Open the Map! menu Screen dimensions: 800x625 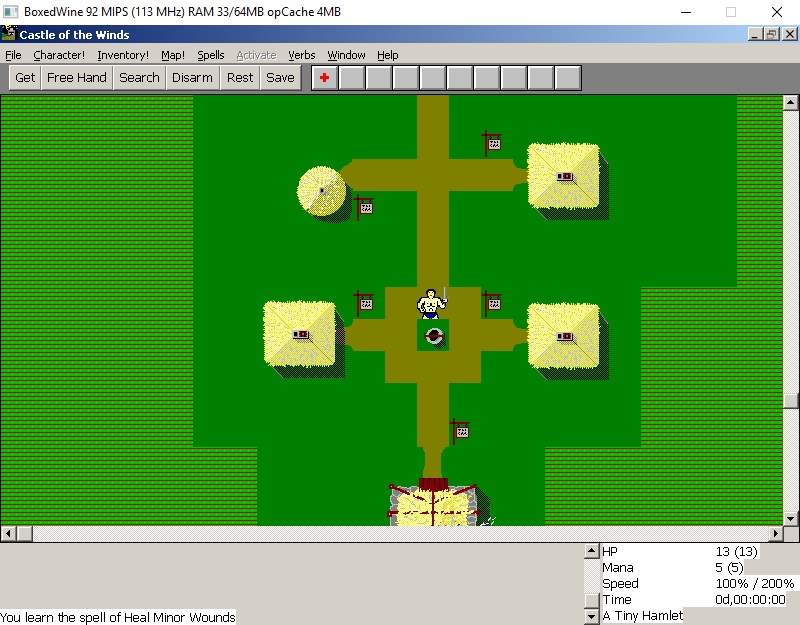(173, 55)
